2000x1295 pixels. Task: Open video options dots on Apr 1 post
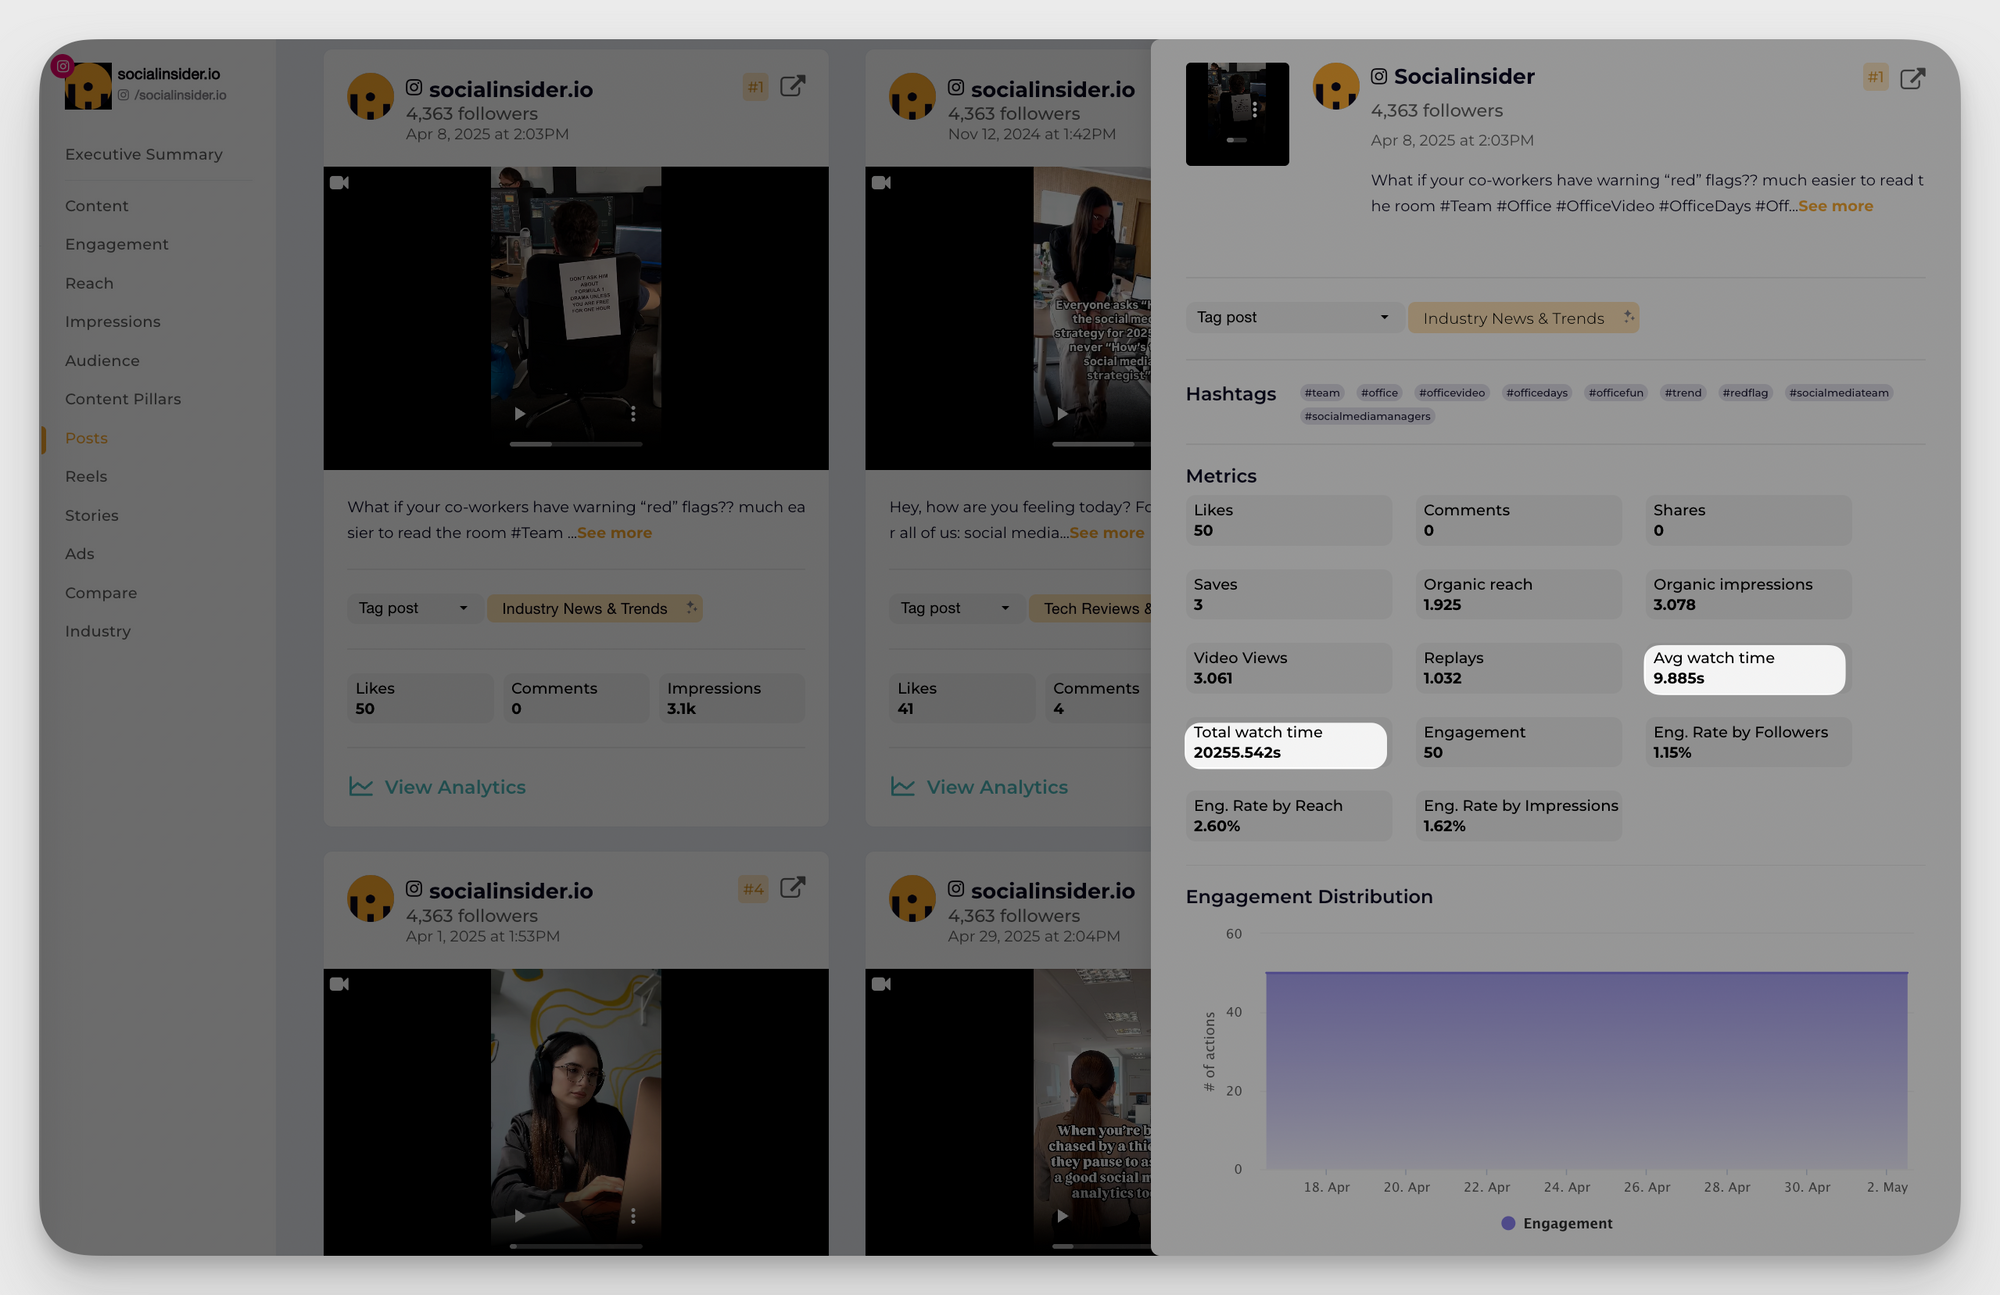click(x=633, y=1216)
